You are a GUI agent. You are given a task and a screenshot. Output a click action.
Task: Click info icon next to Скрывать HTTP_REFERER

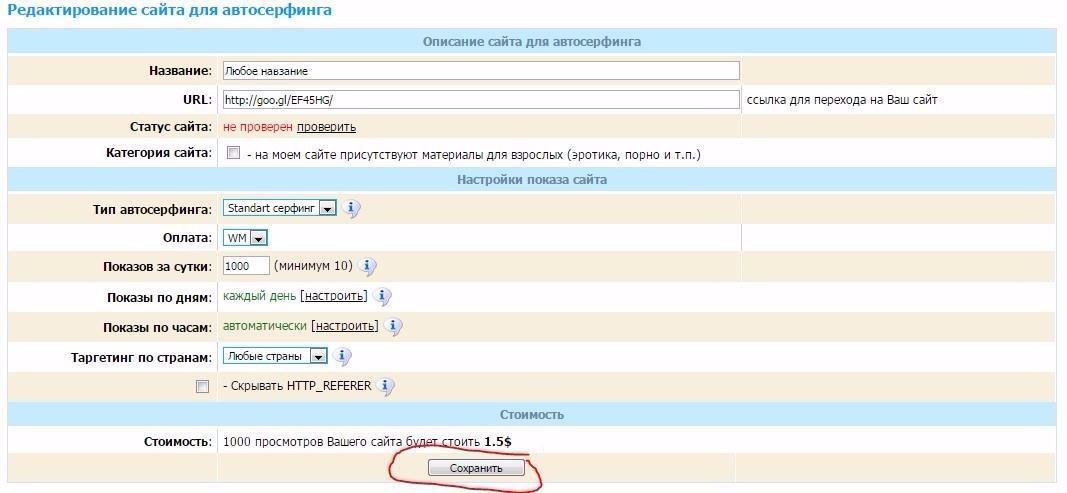click(x=387, y=386)
